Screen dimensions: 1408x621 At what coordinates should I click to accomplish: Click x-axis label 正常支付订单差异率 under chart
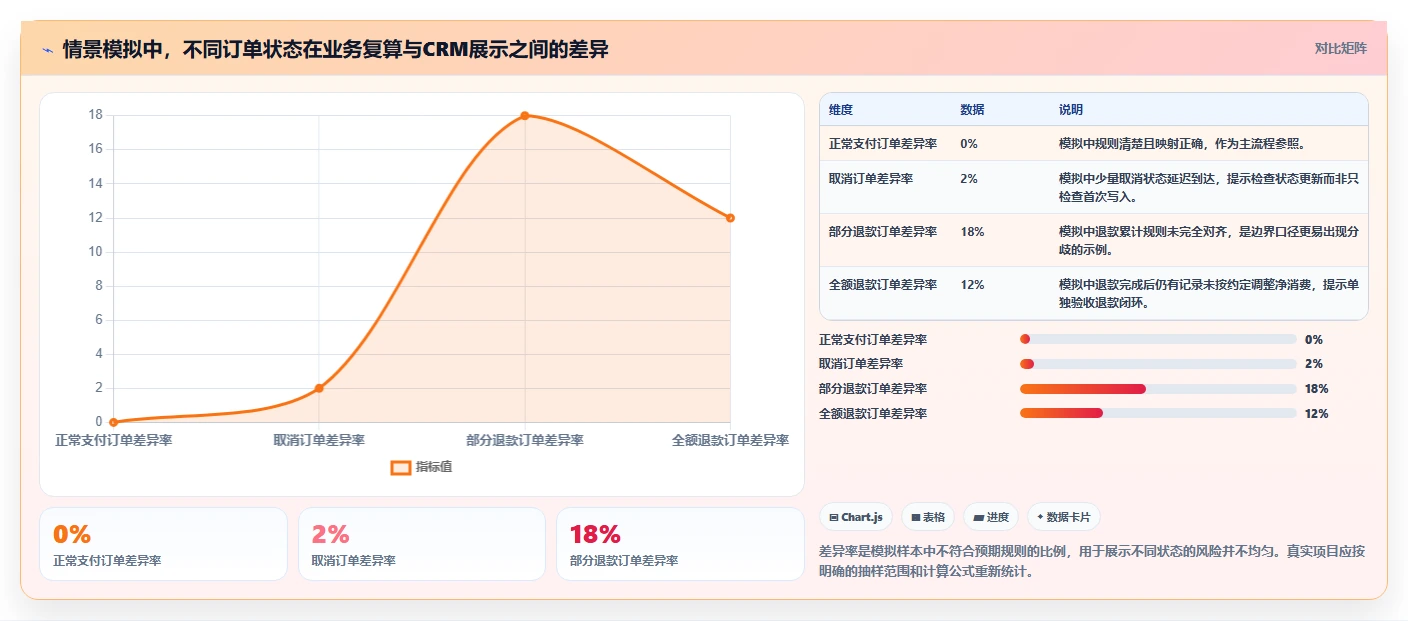click(113, 440)
